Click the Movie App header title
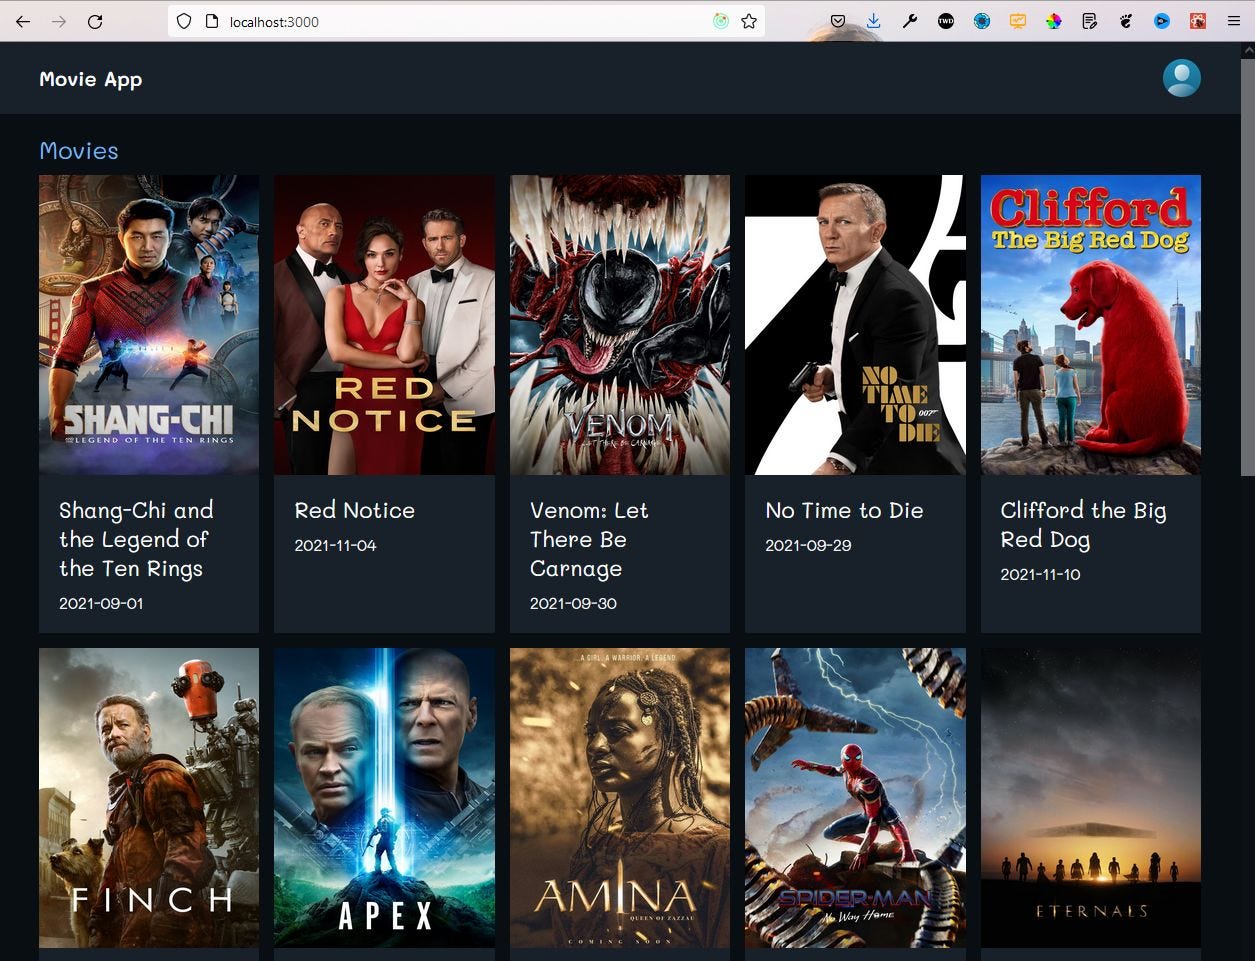Screen dimensions: 1255x961 91,79
